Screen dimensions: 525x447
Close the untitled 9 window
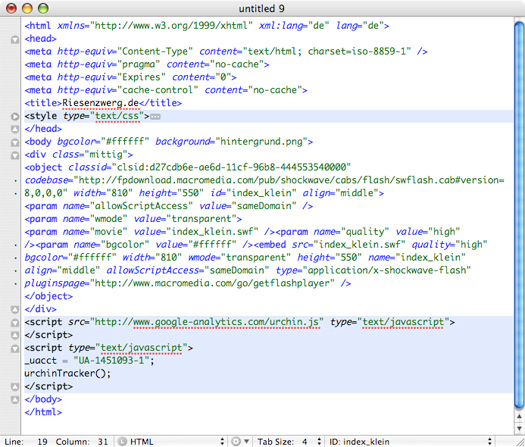tap(11, 8)
